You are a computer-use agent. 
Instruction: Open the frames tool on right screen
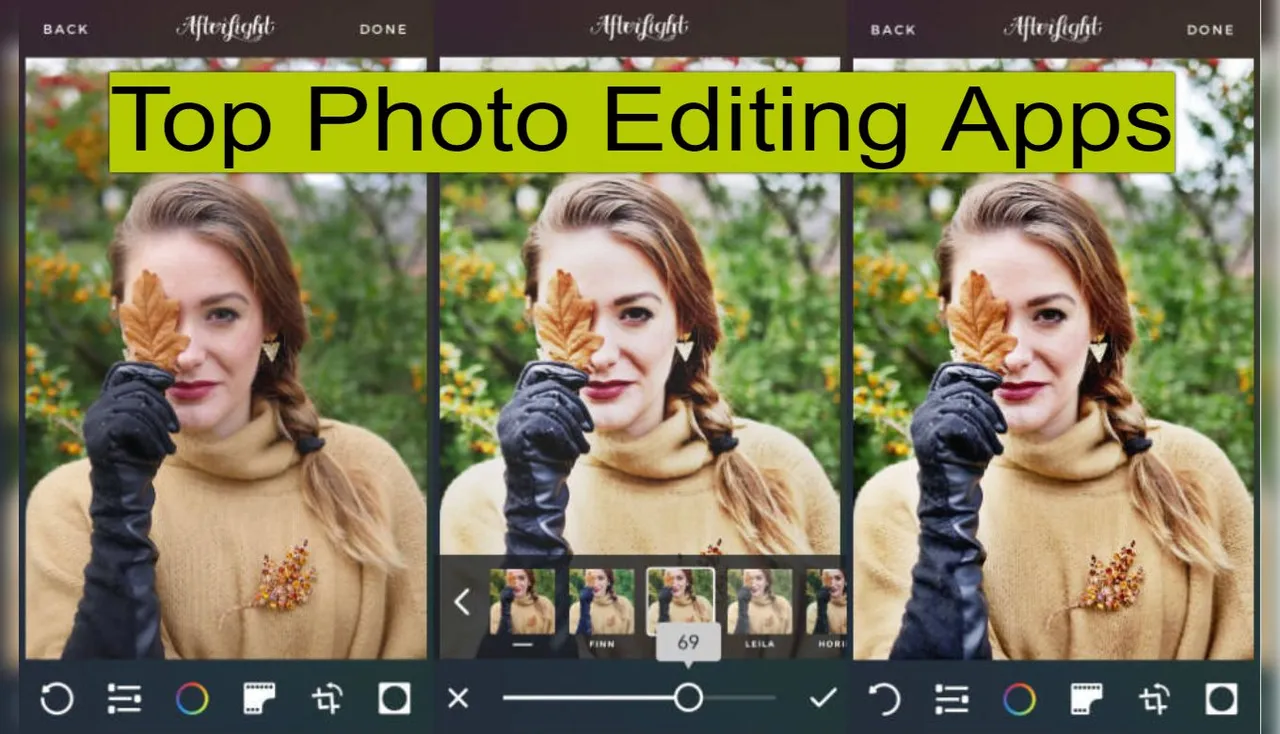pos(1221,698)
